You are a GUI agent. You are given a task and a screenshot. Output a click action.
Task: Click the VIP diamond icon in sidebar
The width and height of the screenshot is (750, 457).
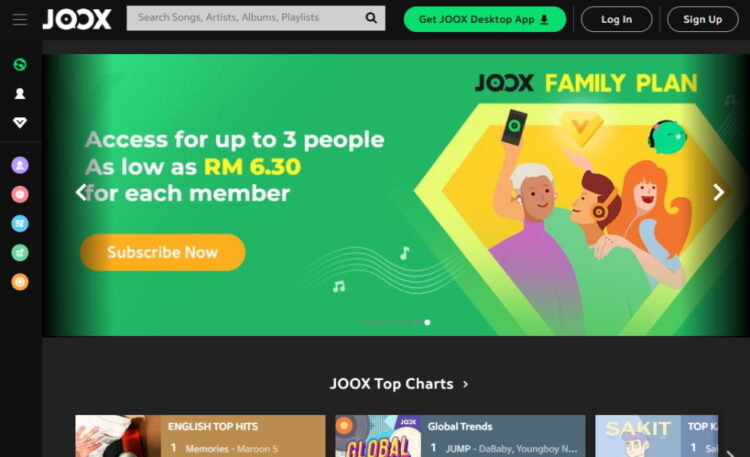pos(20,123)
